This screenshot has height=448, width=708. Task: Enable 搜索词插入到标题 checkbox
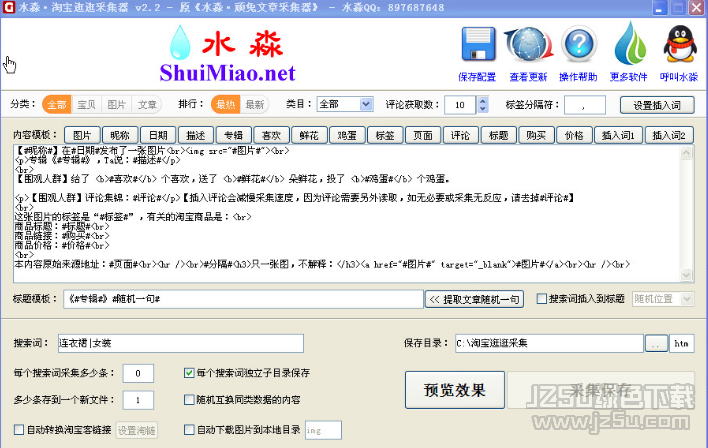click(x=541, y=299)
